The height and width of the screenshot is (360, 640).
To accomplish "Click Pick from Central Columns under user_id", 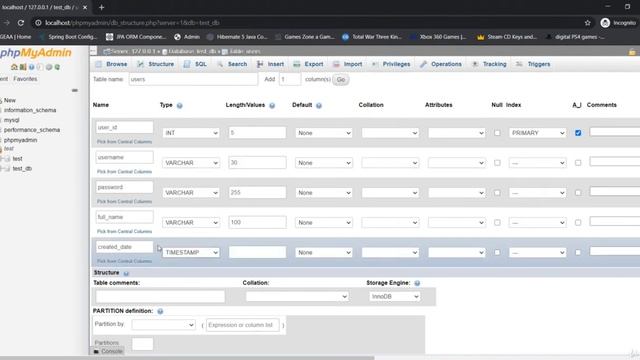I will tap(124, 142).
